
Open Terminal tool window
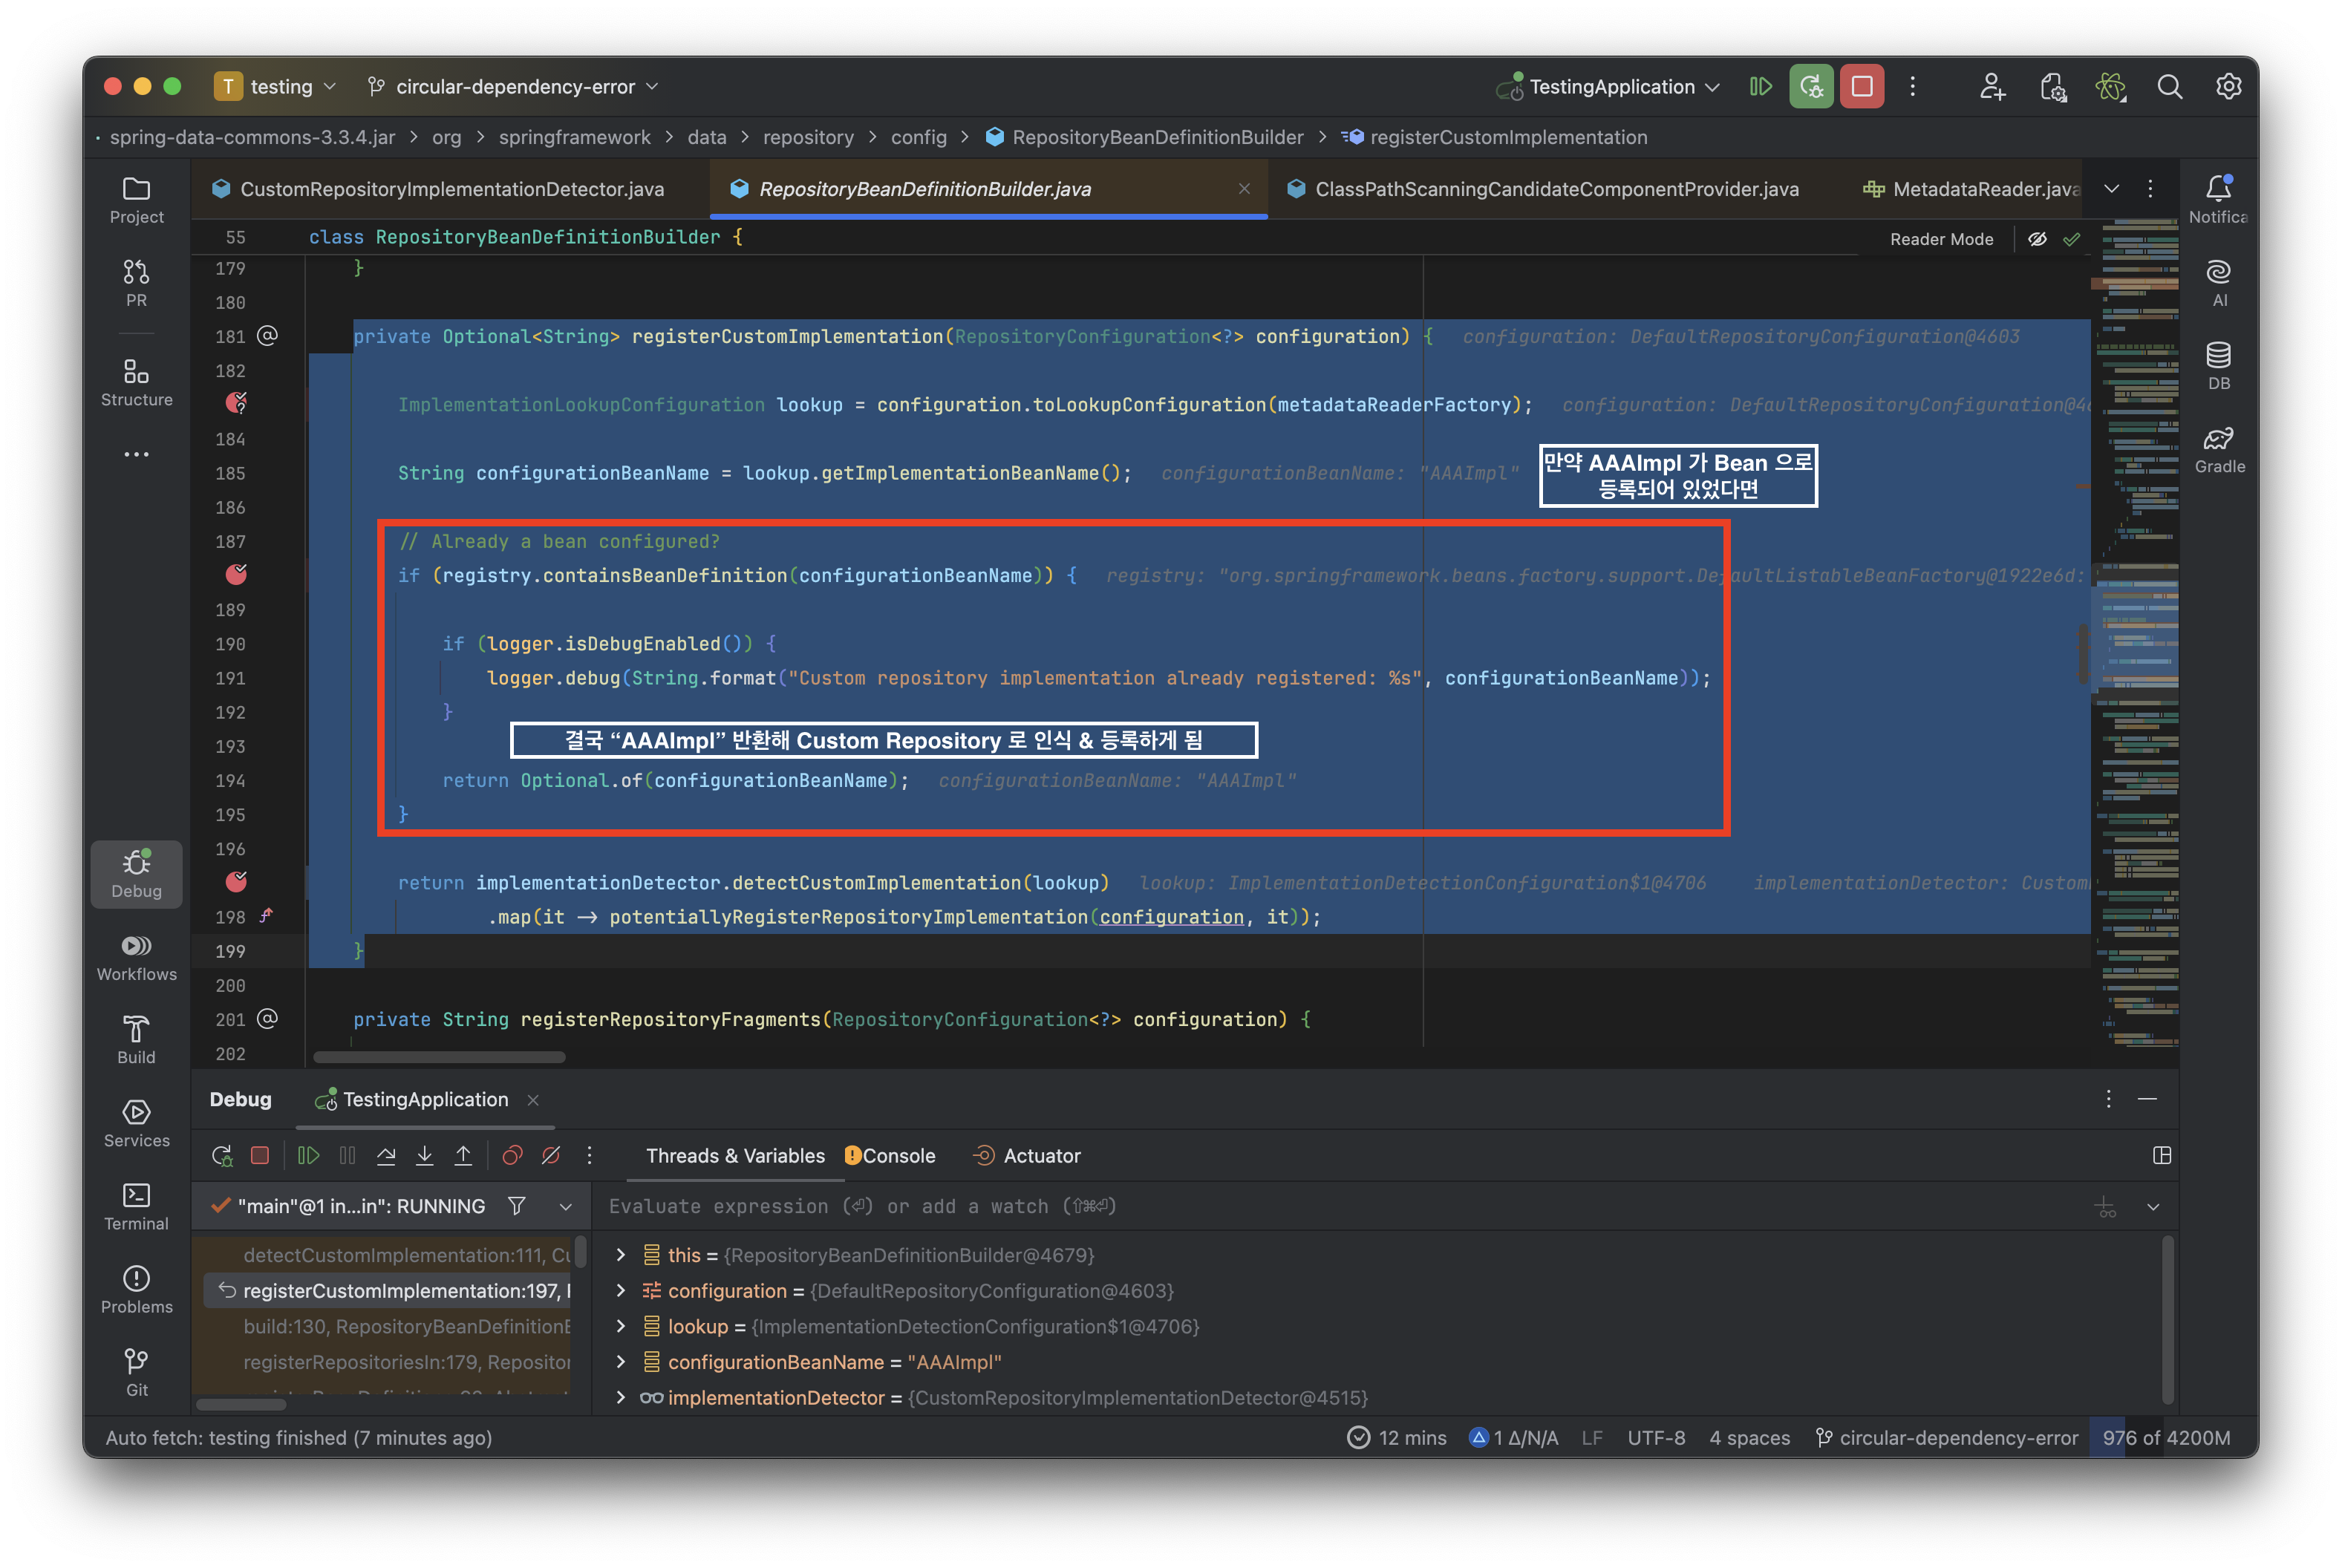(x=136, y=1206)
